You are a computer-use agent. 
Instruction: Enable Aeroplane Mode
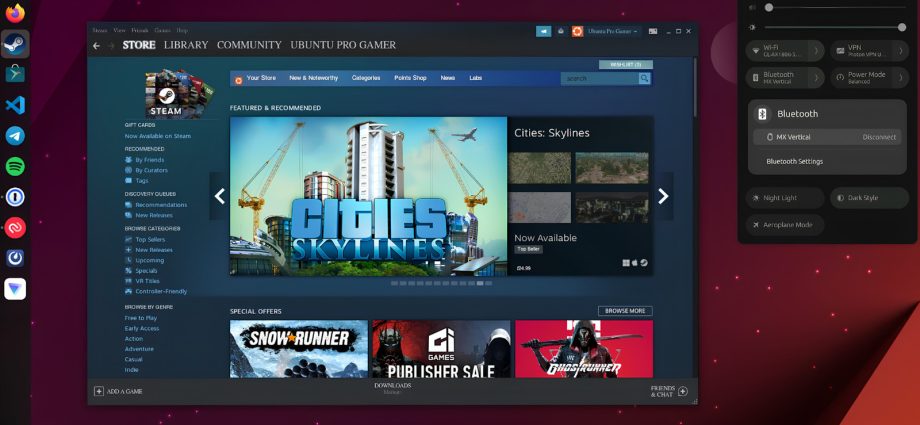click(785, 225)
